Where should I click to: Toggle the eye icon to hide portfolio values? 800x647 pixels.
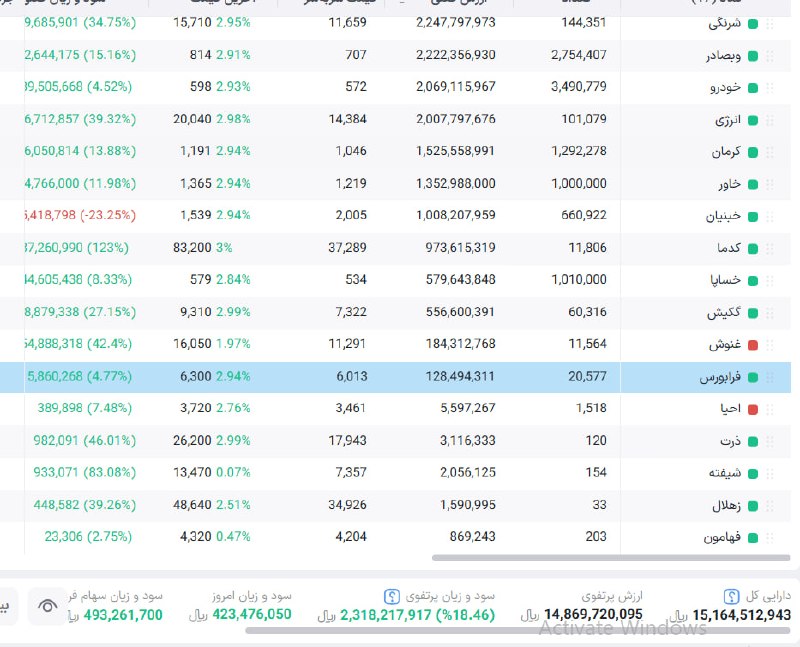[x=47, y=606]
